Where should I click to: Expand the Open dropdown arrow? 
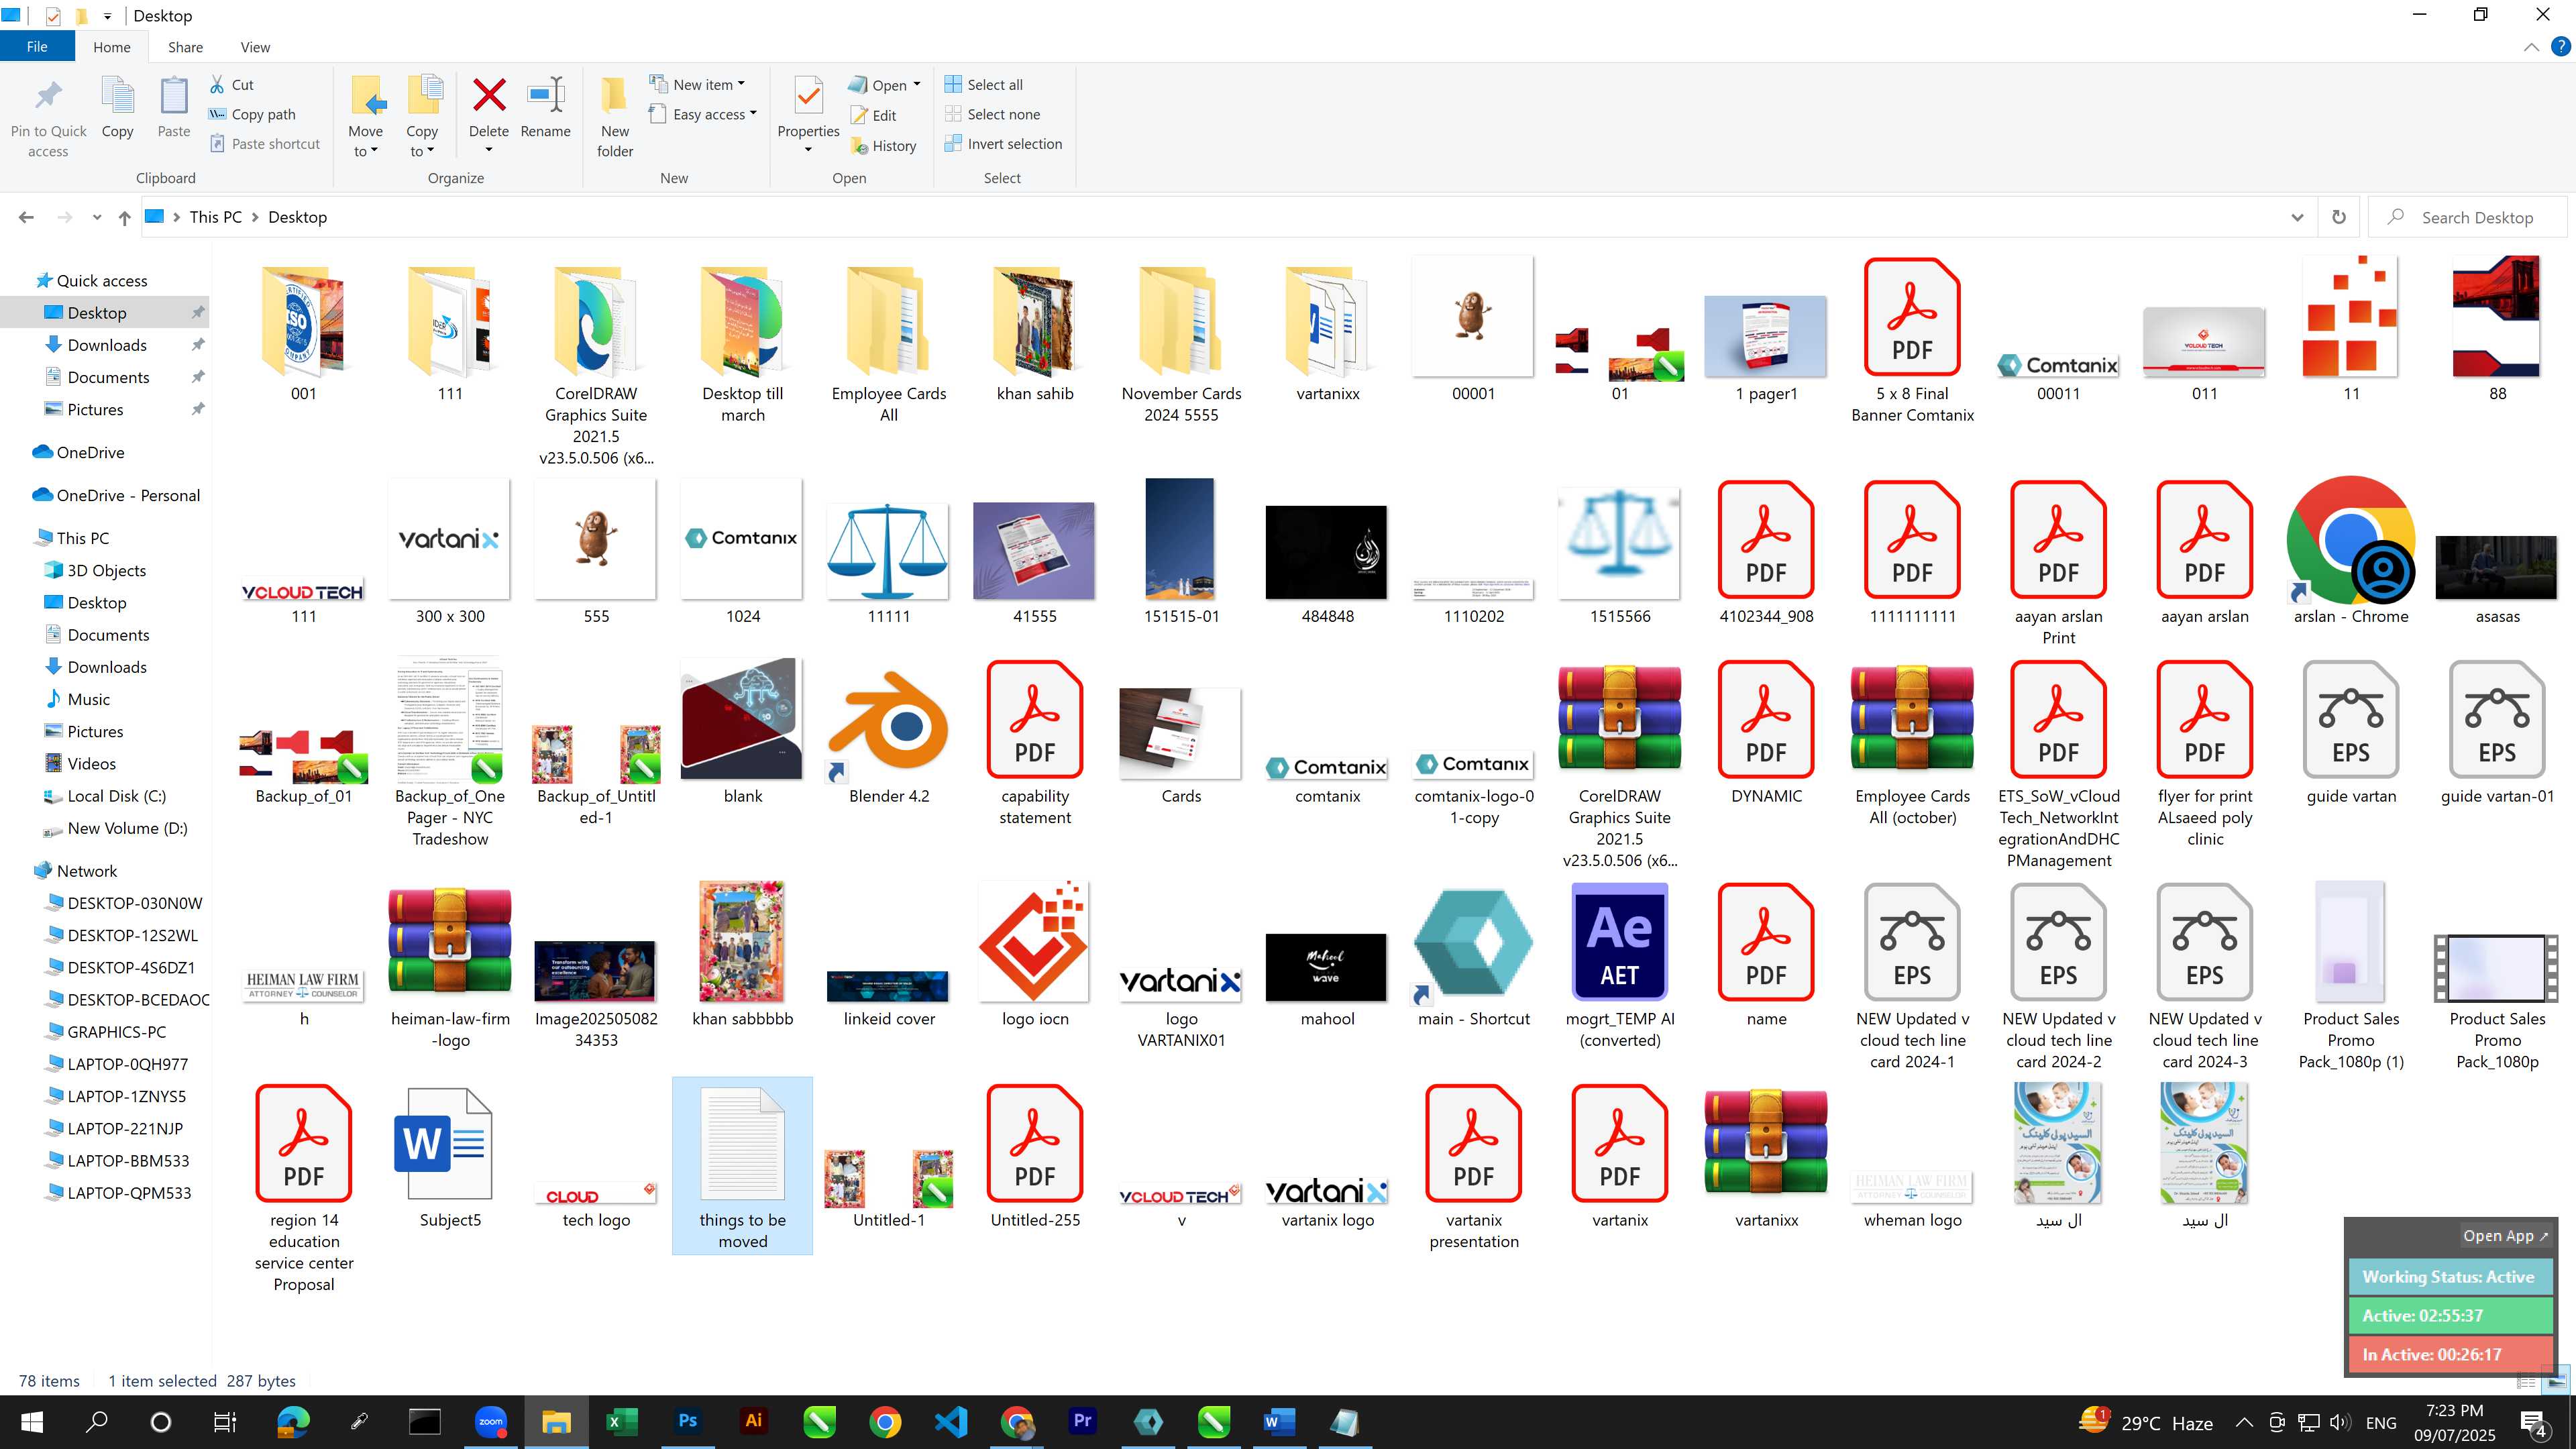916,85
